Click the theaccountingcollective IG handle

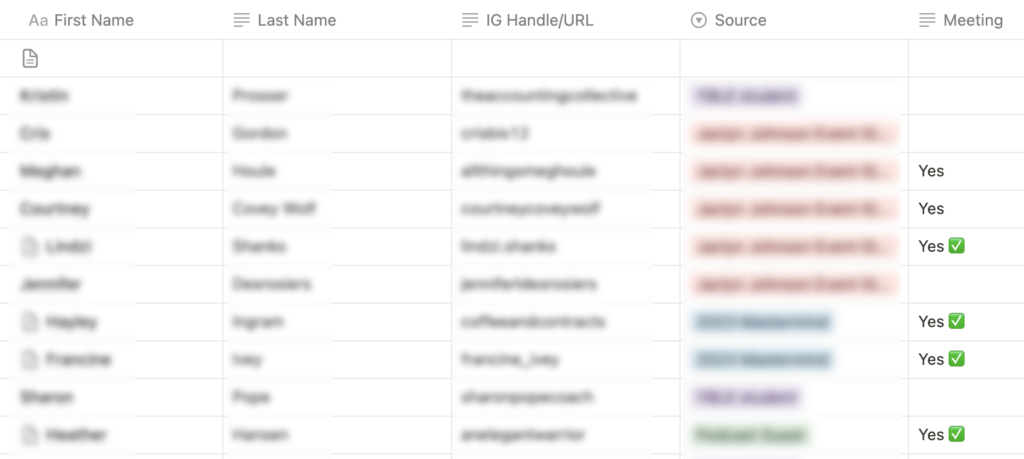[549, 96]
